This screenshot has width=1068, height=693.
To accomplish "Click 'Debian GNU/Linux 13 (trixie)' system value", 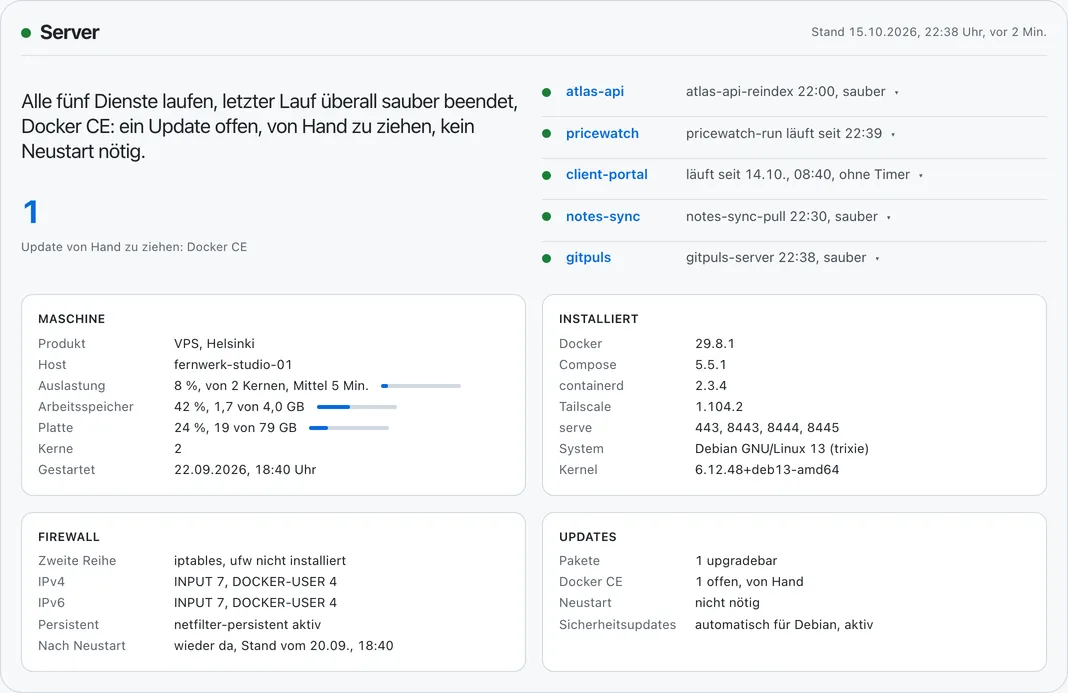I will [782, 448].
